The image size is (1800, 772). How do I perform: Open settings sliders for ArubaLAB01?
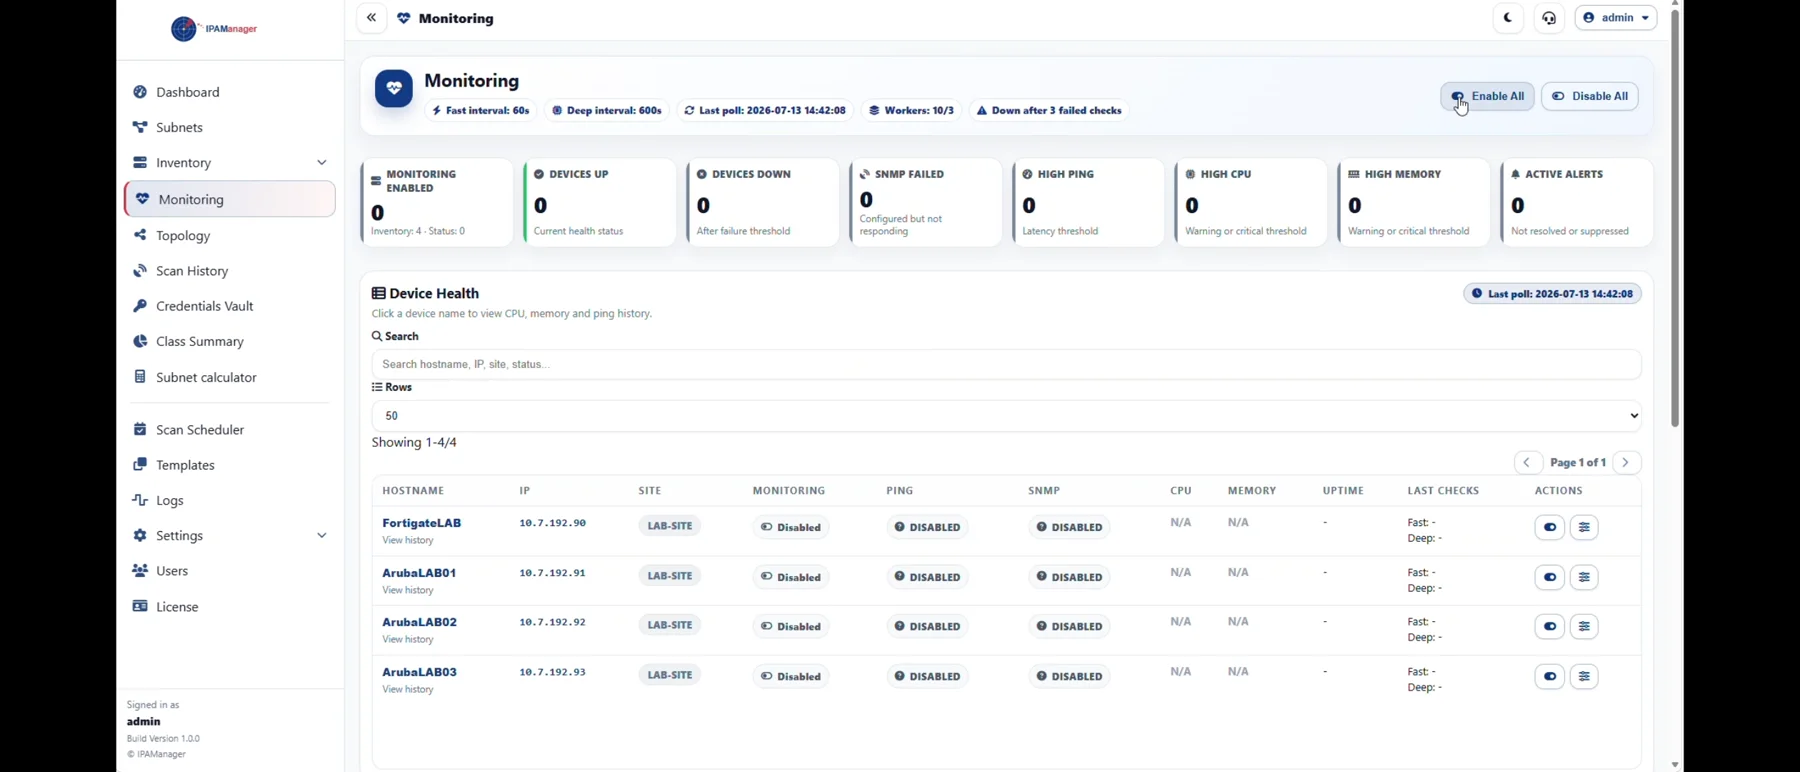point(1584,577)
